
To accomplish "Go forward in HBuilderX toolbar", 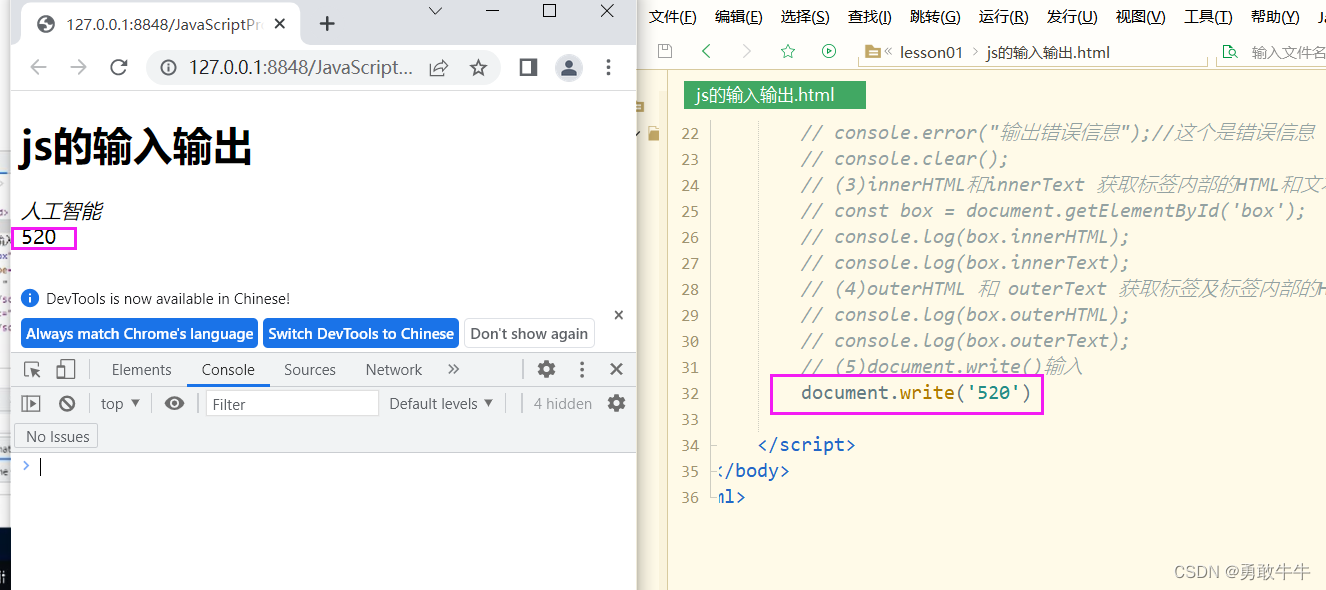I will (746, 51).
